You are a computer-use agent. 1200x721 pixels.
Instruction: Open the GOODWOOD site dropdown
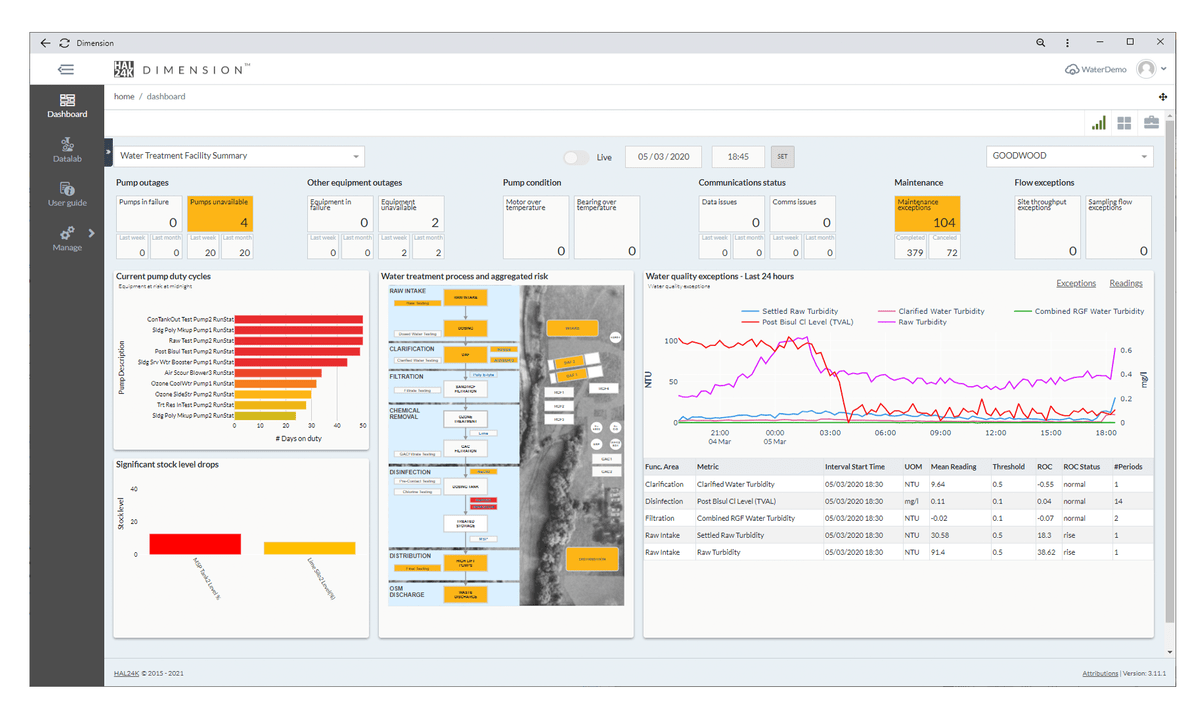point(1069,156)
